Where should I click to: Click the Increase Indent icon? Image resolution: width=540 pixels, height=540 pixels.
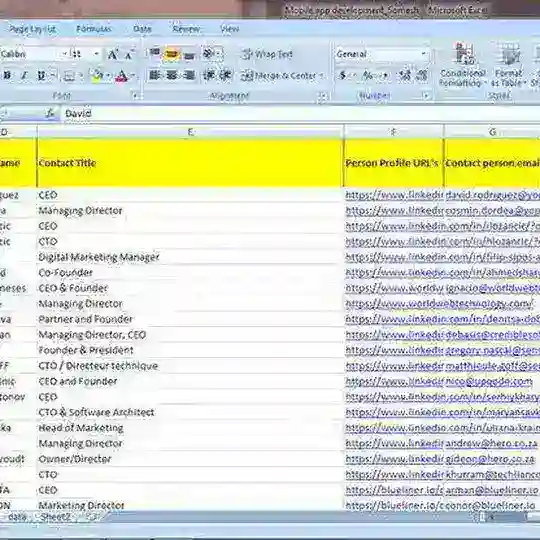click(226, 75)
